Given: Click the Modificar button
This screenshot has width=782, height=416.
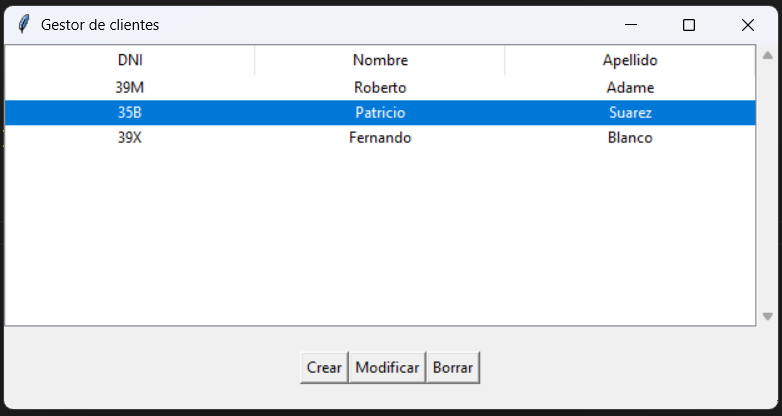Looking at the screenshot, I should pos(387,368).
